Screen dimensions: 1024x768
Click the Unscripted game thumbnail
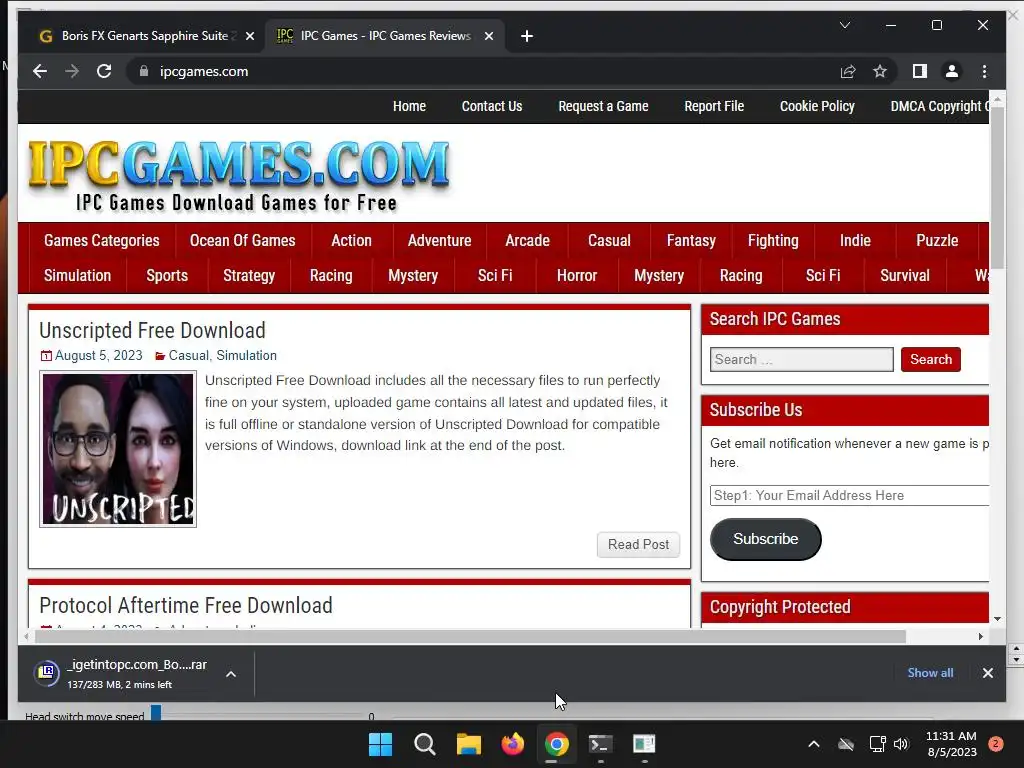(x=118, y=449)
